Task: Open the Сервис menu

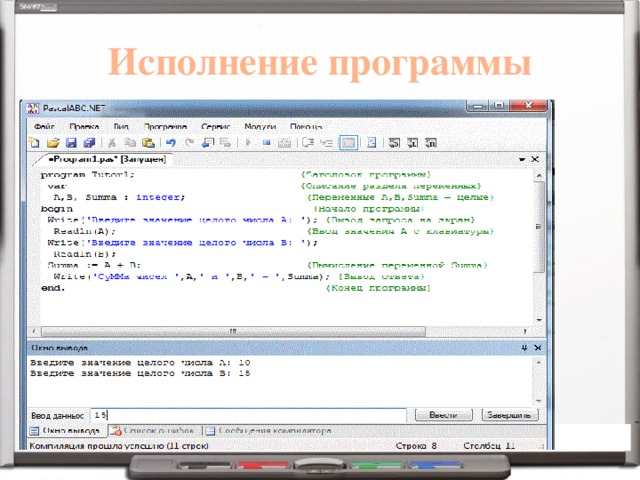Action: (x=216, y=127)
